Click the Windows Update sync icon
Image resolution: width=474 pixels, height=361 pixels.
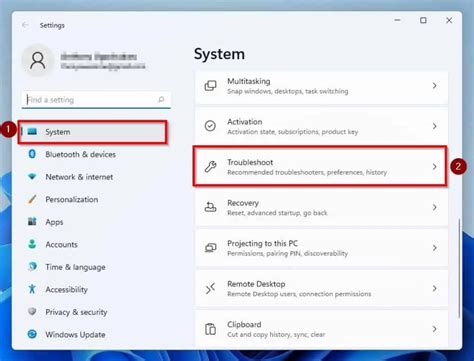click(x=32, y=334)
